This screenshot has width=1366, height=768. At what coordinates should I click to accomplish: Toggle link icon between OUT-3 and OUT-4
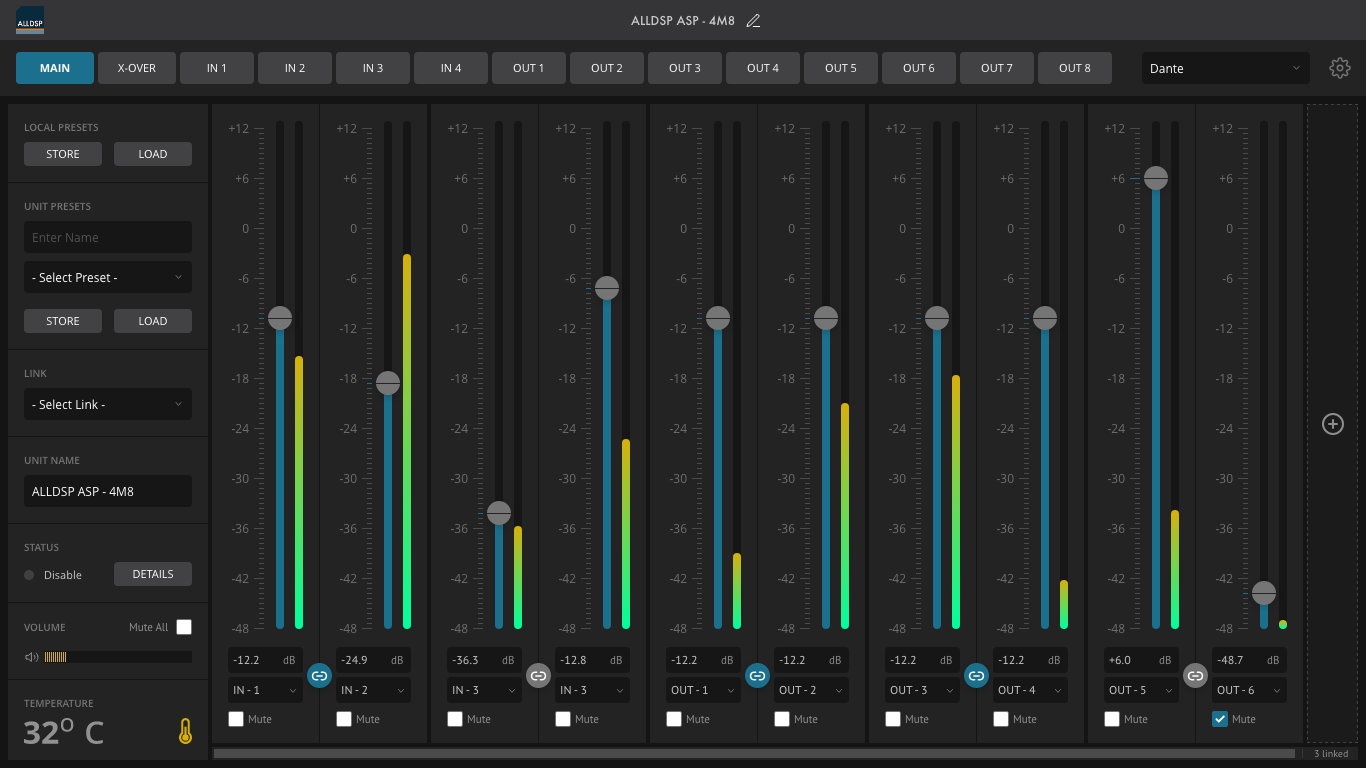click(976, 676)
